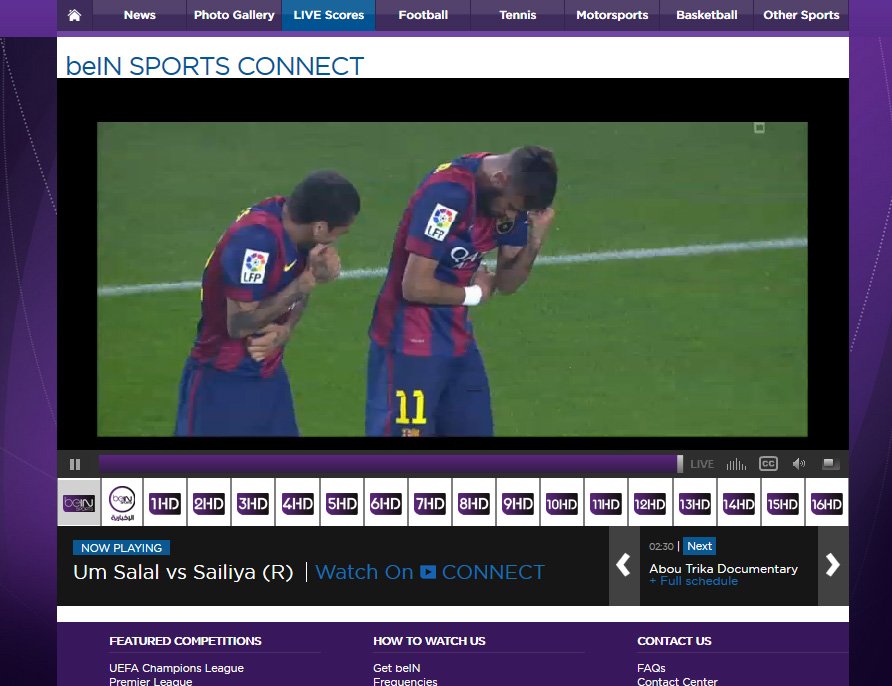
Task: Open the Basketball section
Action: [x=707, y=15]
